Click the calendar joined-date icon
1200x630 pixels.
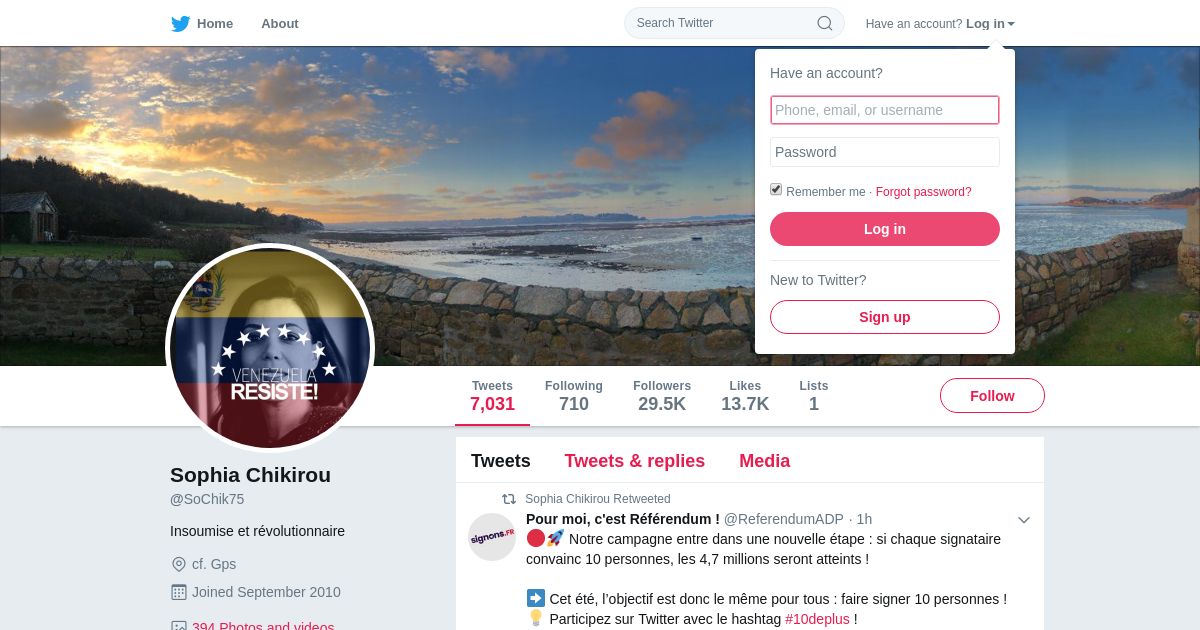click(x=179, y=592)
